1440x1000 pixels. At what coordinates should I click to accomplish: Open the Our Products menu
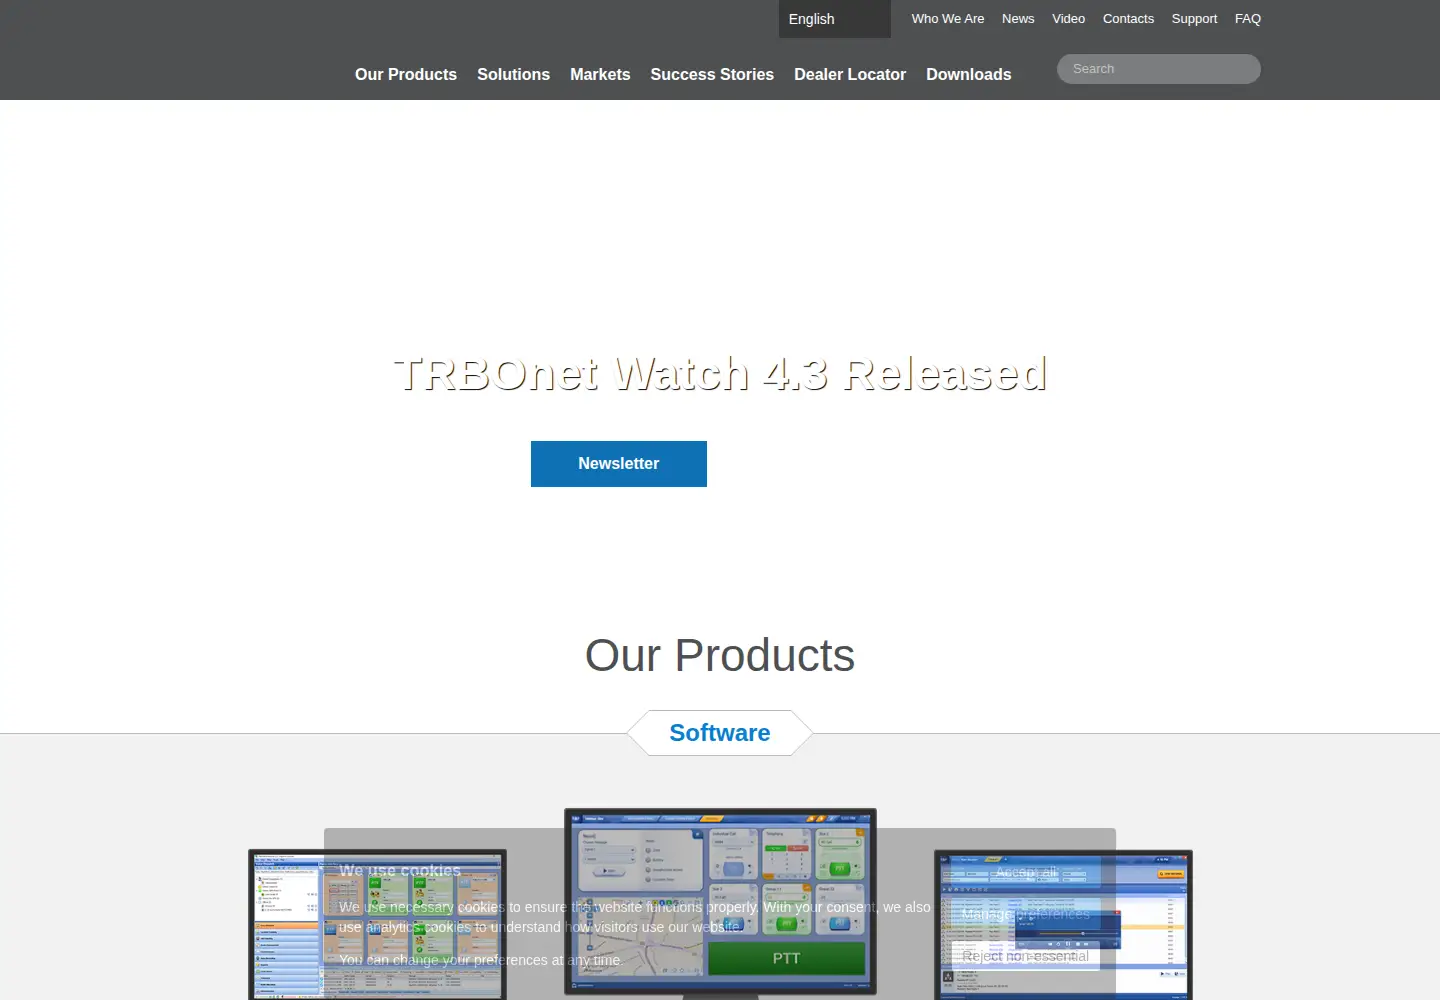[x=406, y=74]
